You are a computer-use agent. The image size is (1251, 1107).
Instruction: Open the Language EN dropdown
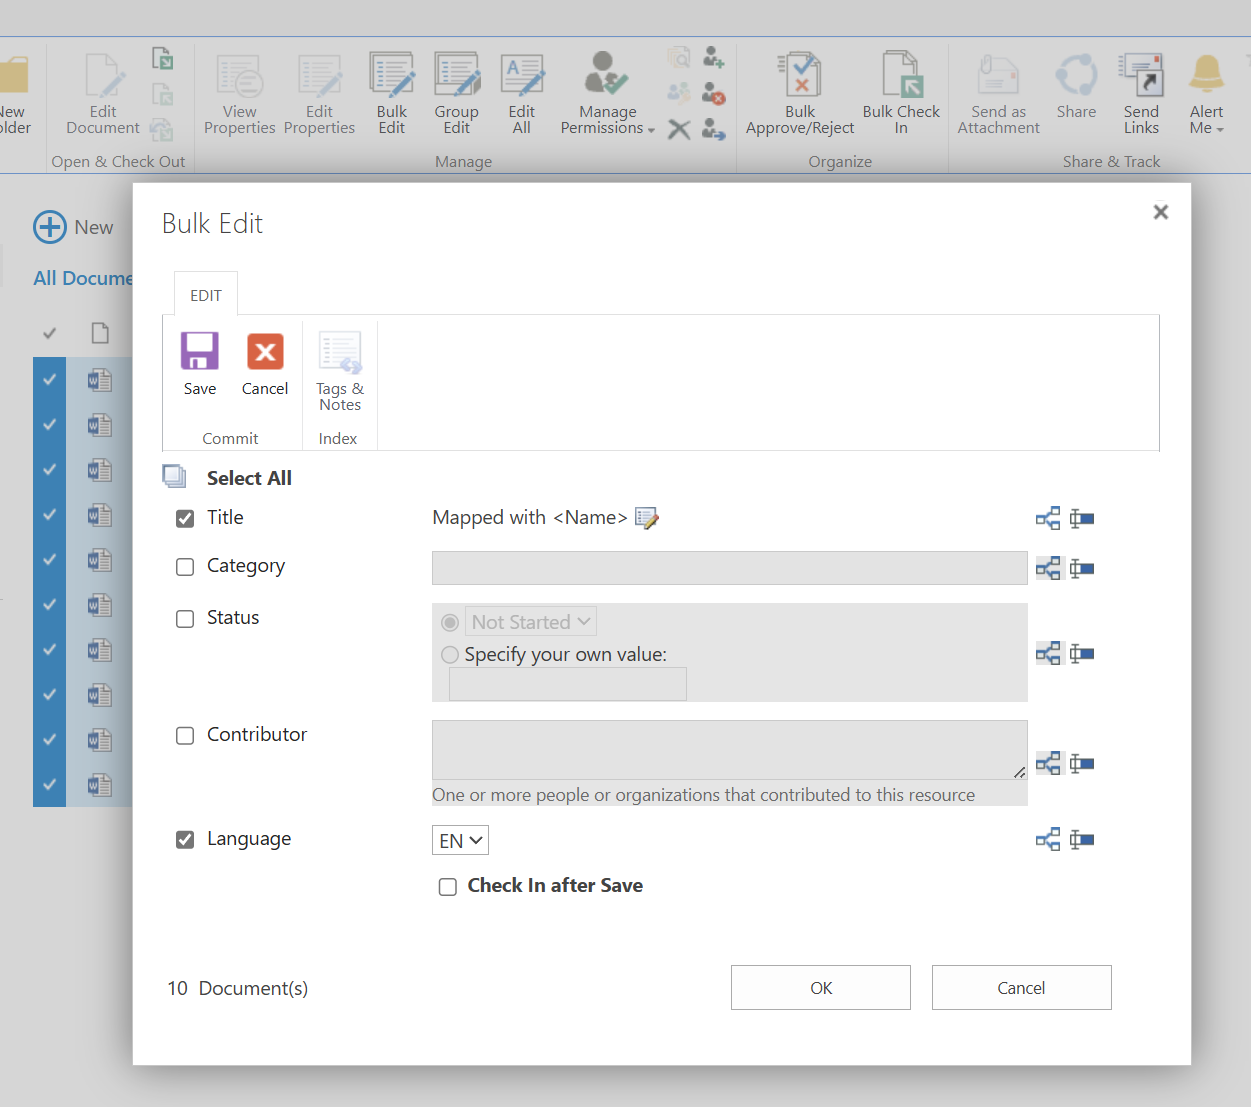(x=460, y=840)
